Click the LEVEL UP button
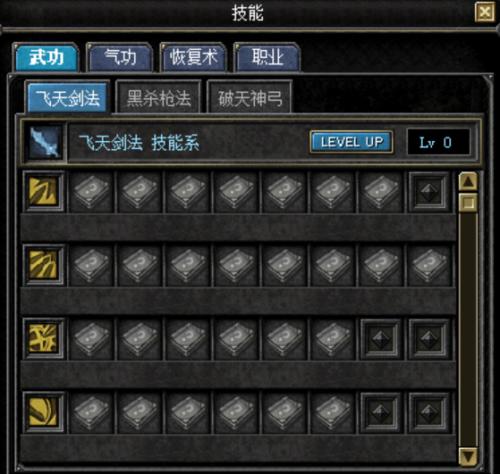Screen dimensions: 500x474 click(x=352, y=142)
